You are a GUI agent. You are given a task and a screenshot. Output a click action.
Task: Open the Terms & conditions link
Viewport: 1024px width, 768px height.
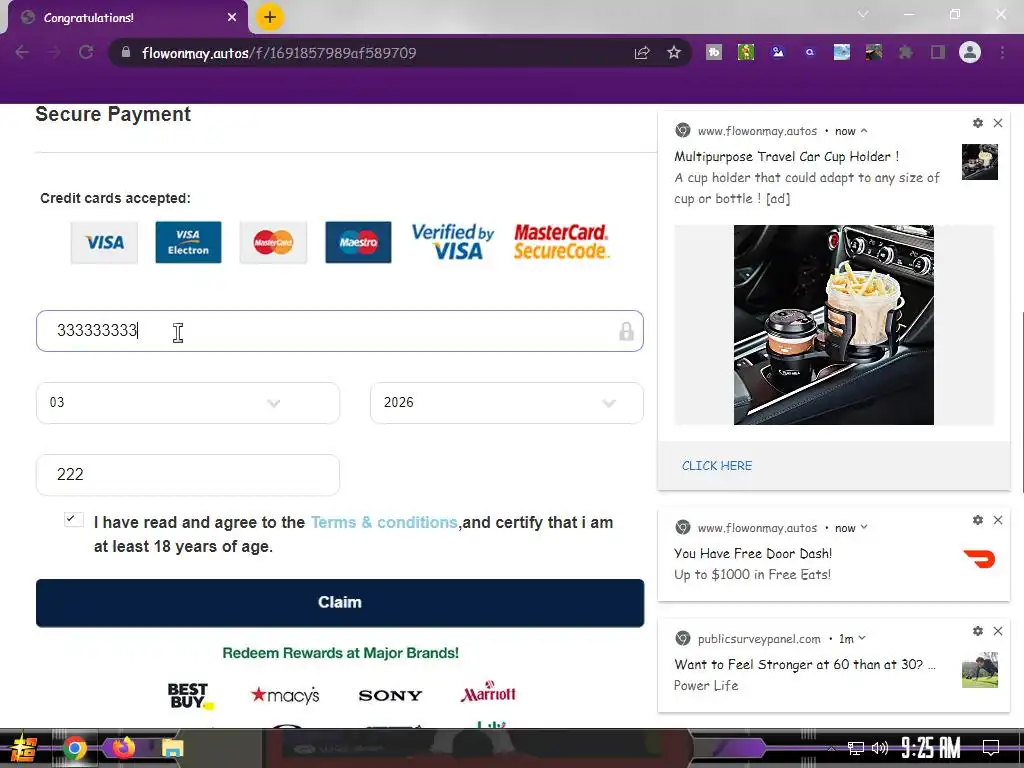coord(384,522)
